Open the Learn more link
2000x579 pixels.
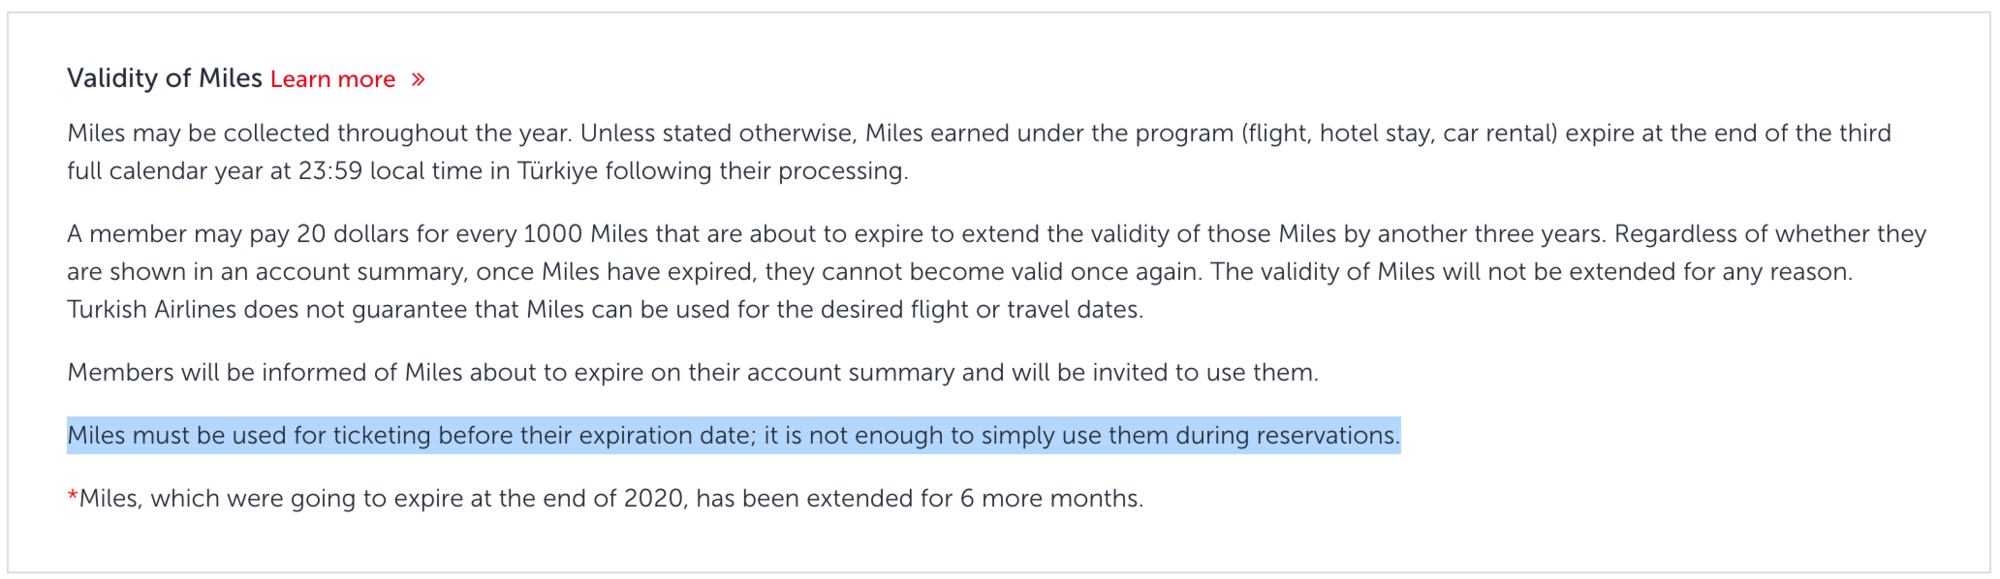332,80
